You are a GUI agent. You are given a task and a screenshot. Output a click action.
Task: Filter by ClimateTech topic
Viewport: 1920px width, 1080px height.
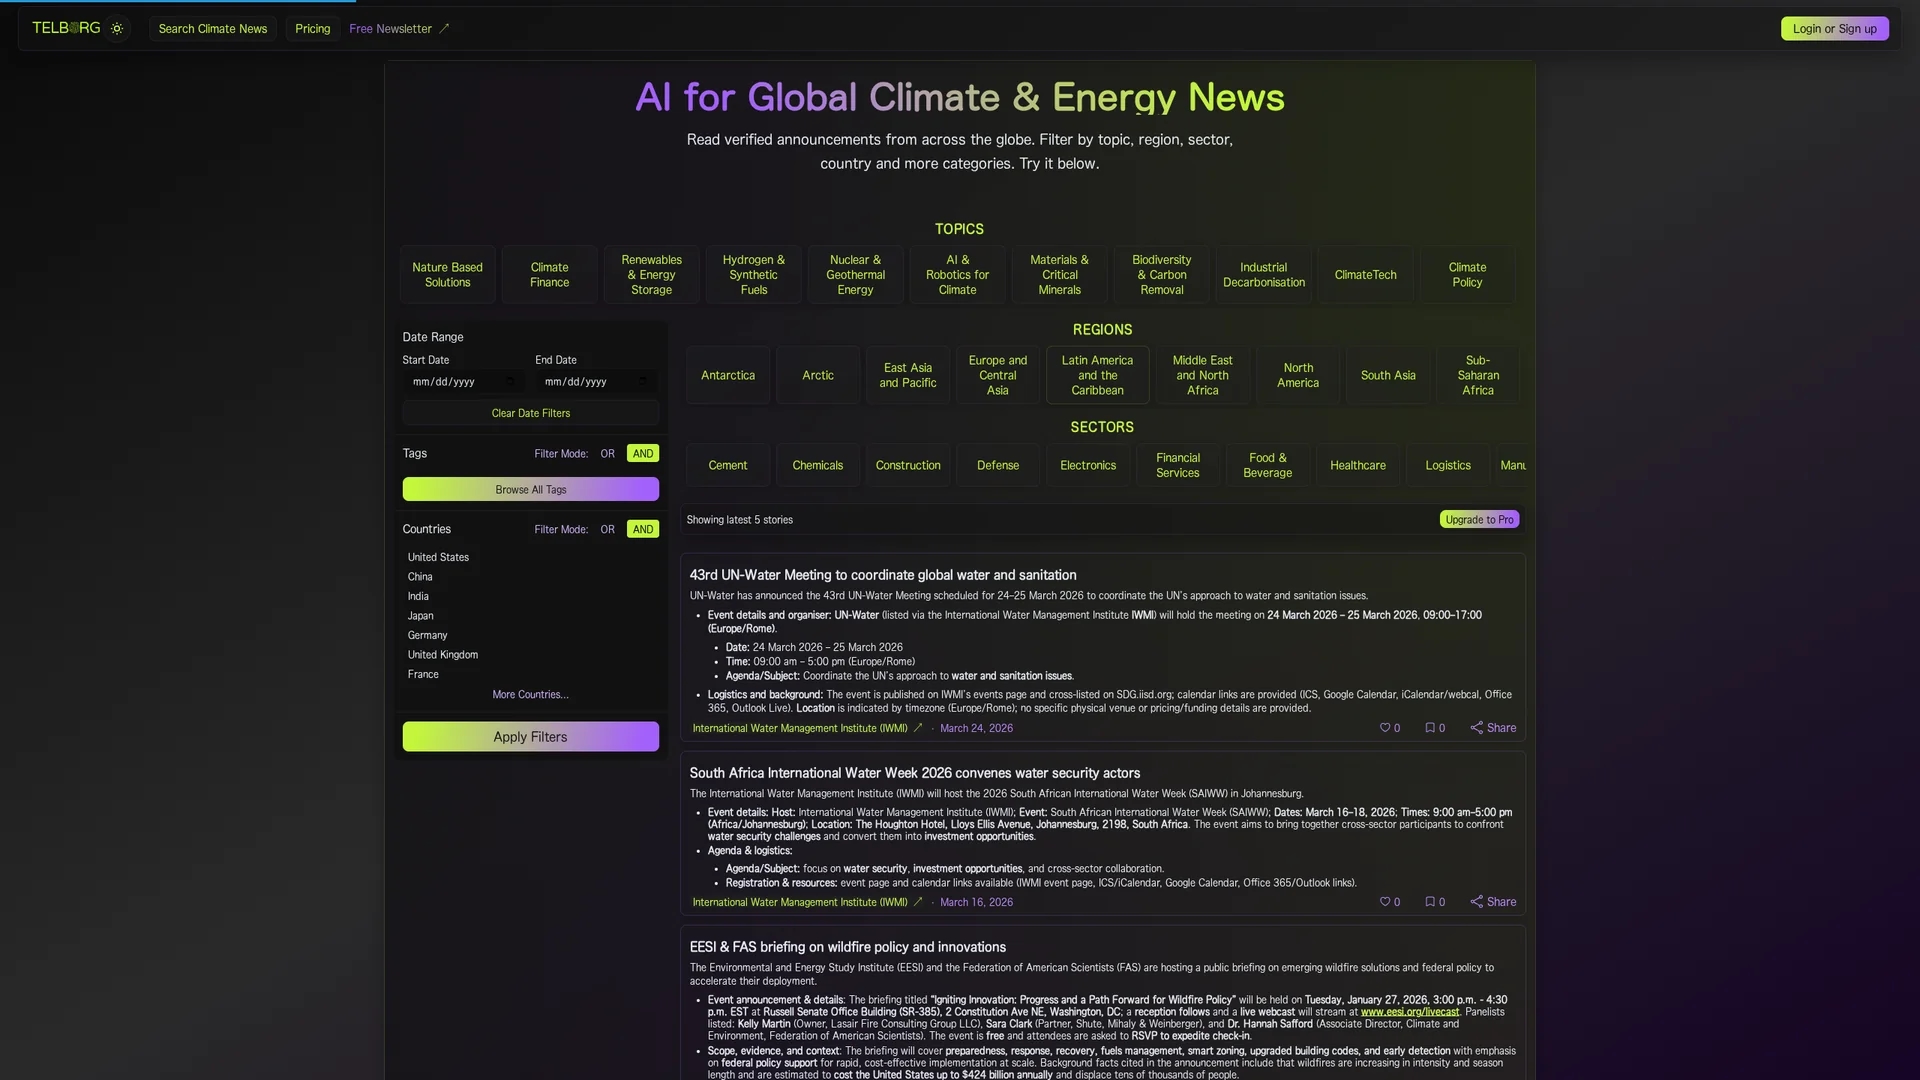click(x=1366, y=275)
